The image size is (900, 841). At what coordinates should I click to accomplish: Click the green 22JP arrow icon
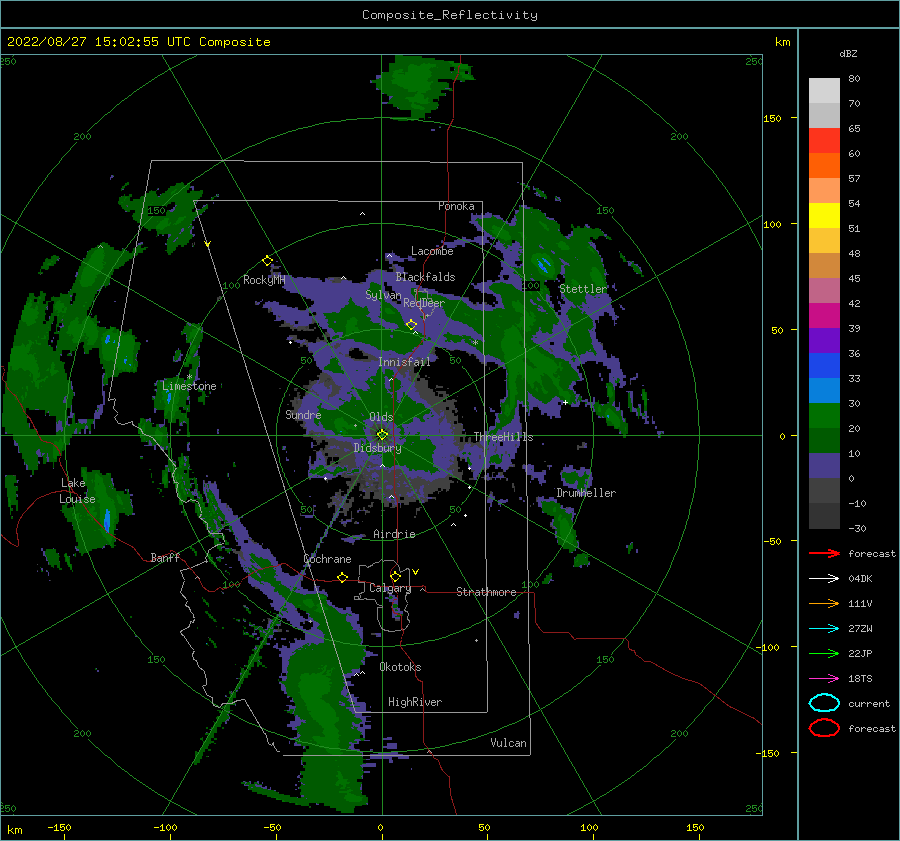824,653
